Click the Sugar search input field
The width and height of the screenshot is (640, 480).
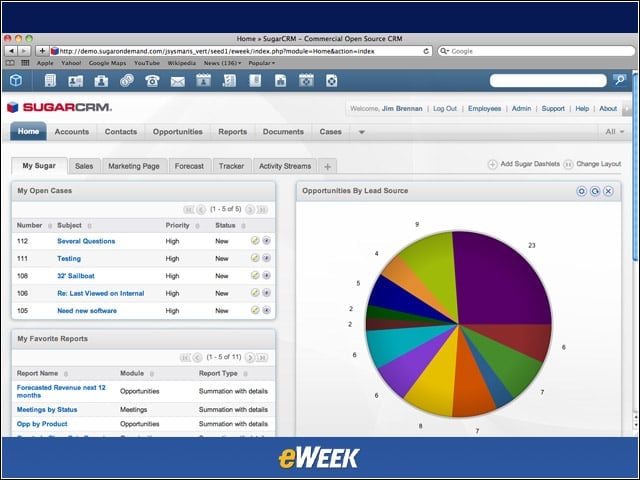click(x=548, y=80)
